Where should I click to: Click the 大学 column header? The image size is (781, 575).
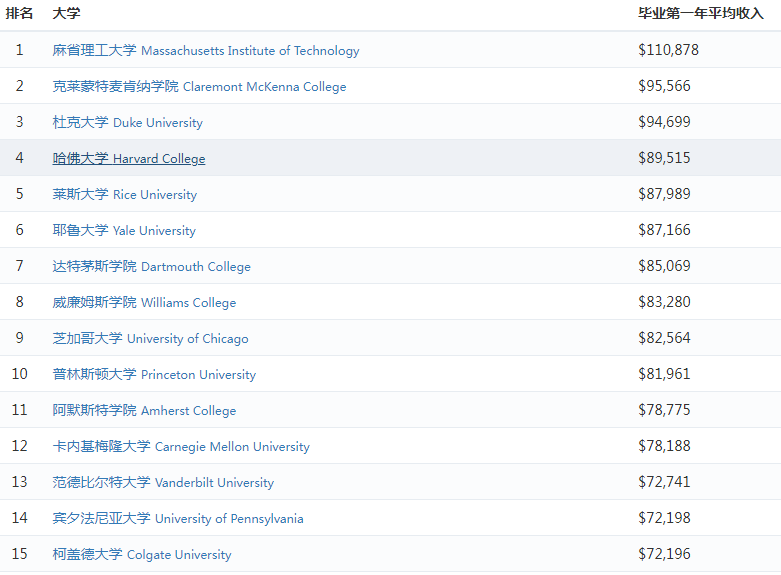pyautogui.click(x=66, y=14)
